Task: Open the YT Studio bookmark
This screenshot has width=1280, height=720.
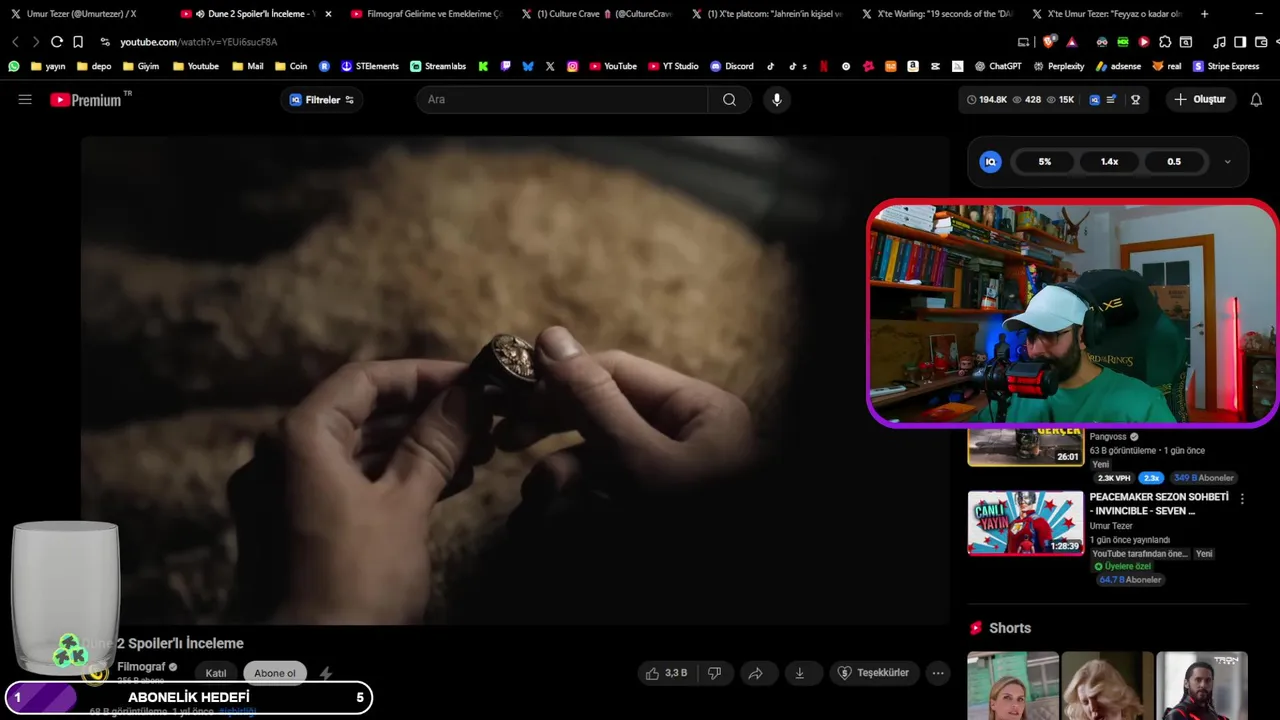Action: [x=673, y=66]
